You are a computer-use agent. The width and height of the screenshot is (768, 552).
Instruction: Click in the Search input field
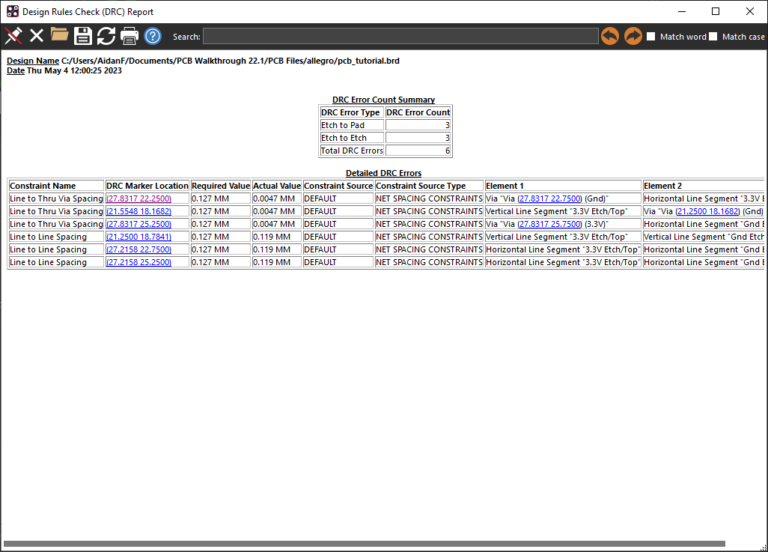click(x=401, y=36)
